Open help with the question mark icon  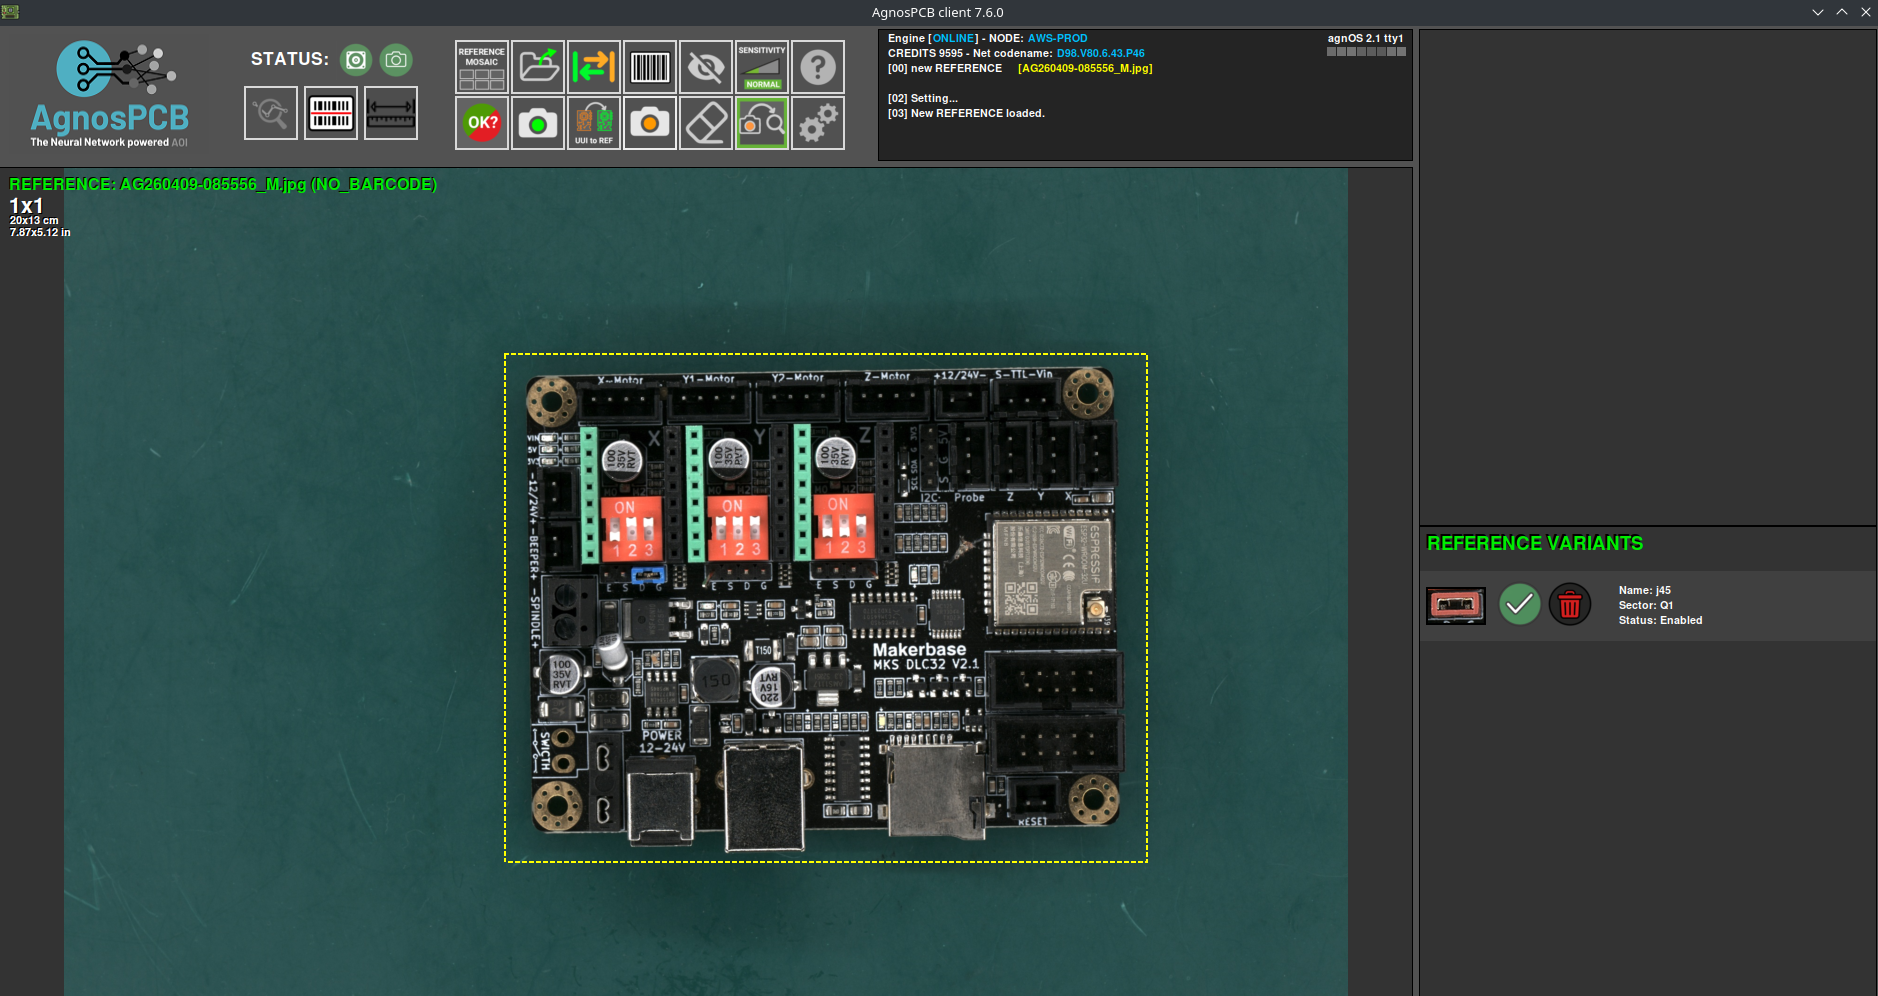coord(818,67)
